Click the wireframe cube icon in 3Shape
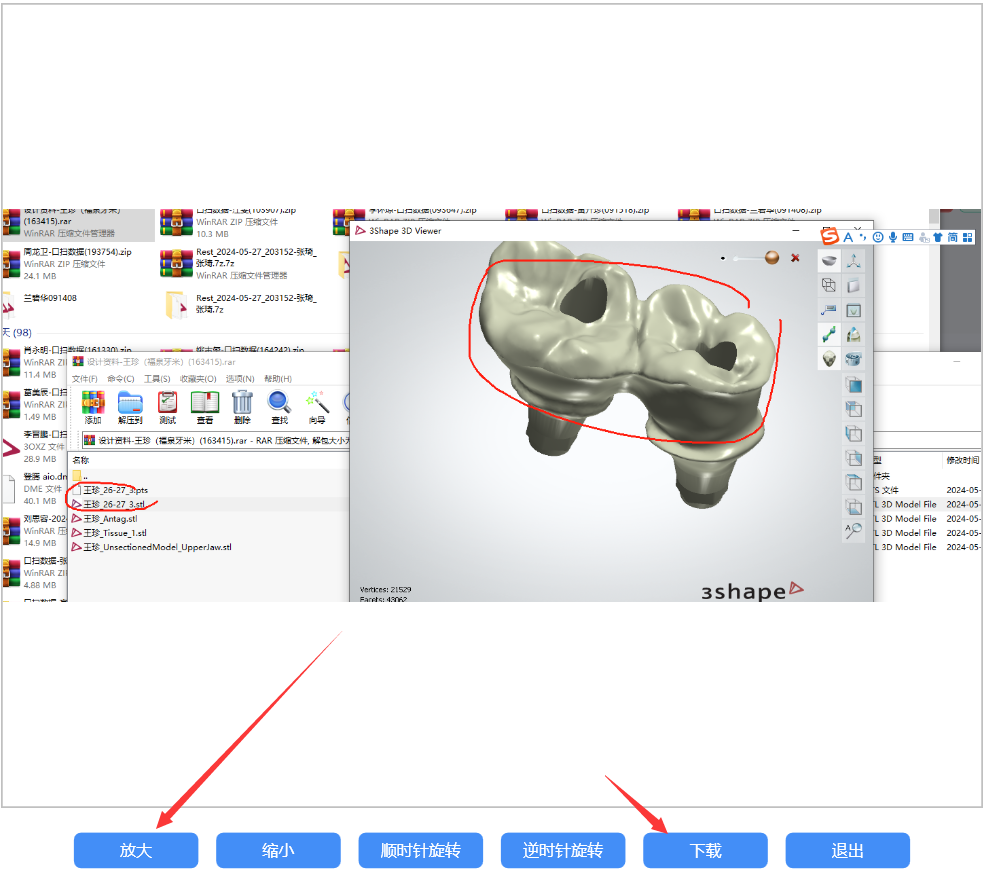Screen dimensions: 985x879 (x=829, y=285)
